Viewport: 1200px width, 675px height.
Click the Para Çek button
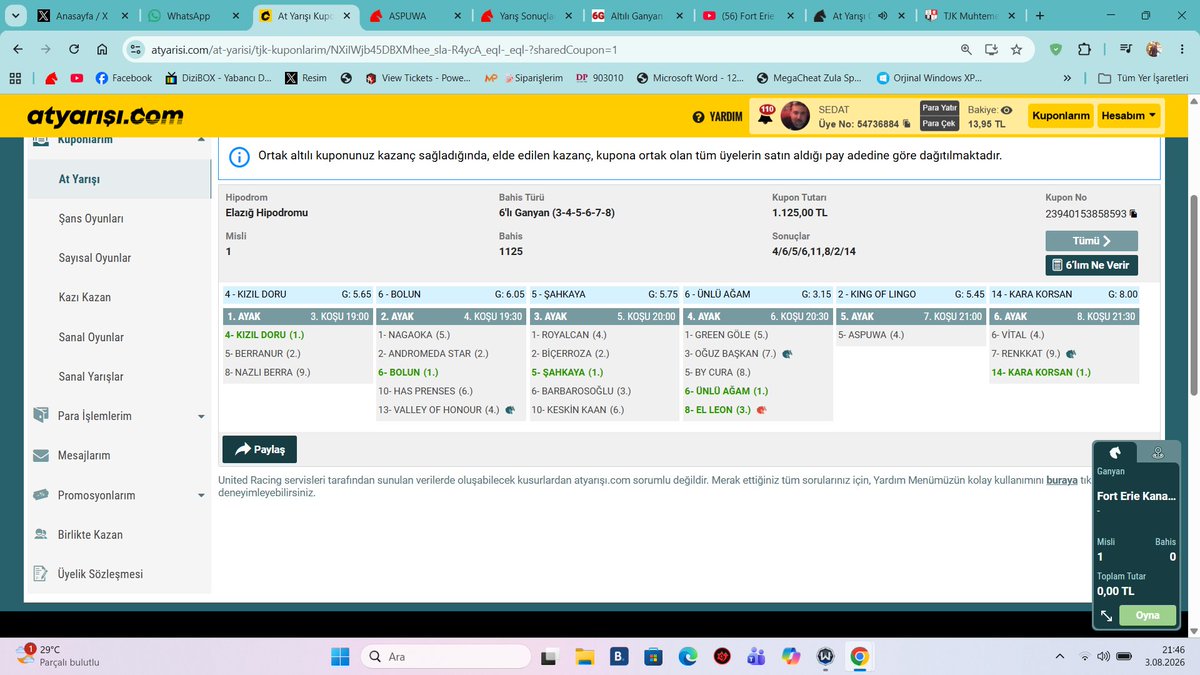click(939, 124)
